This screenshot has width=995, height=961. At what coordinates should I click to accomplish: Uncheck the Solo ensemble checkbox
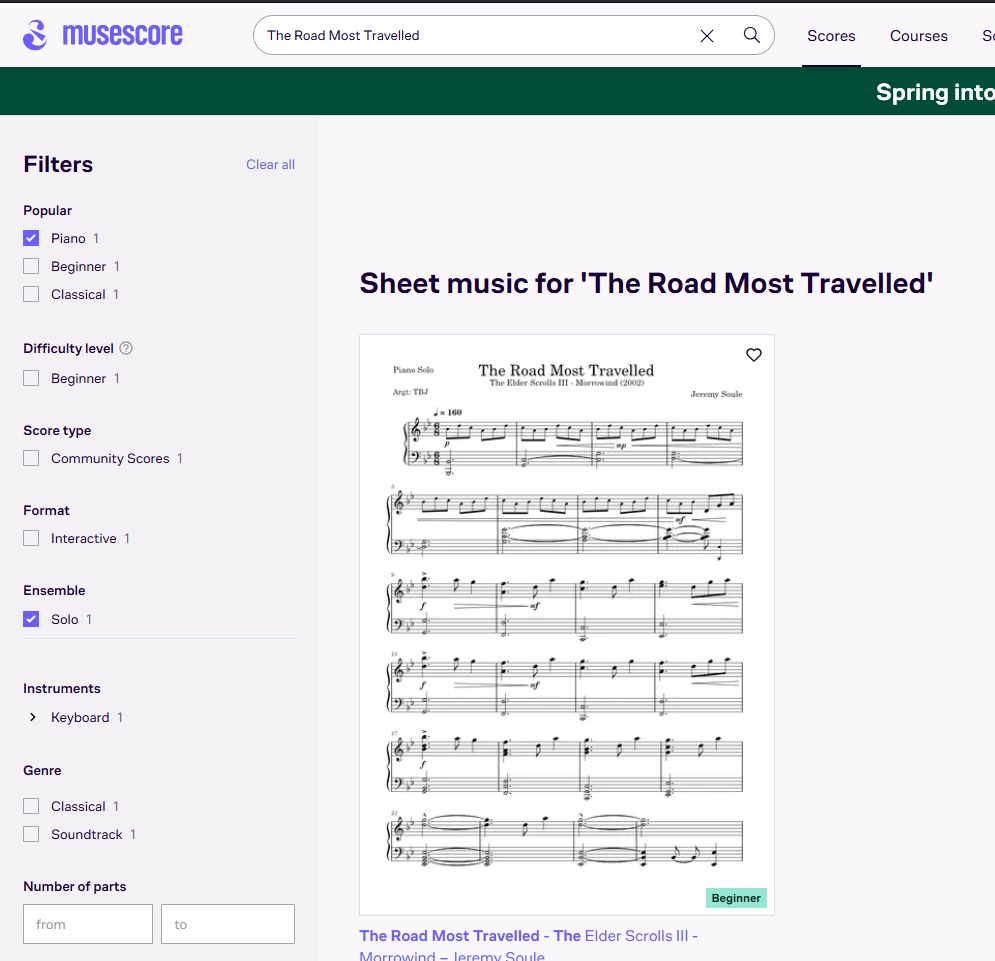click(31, 619)
